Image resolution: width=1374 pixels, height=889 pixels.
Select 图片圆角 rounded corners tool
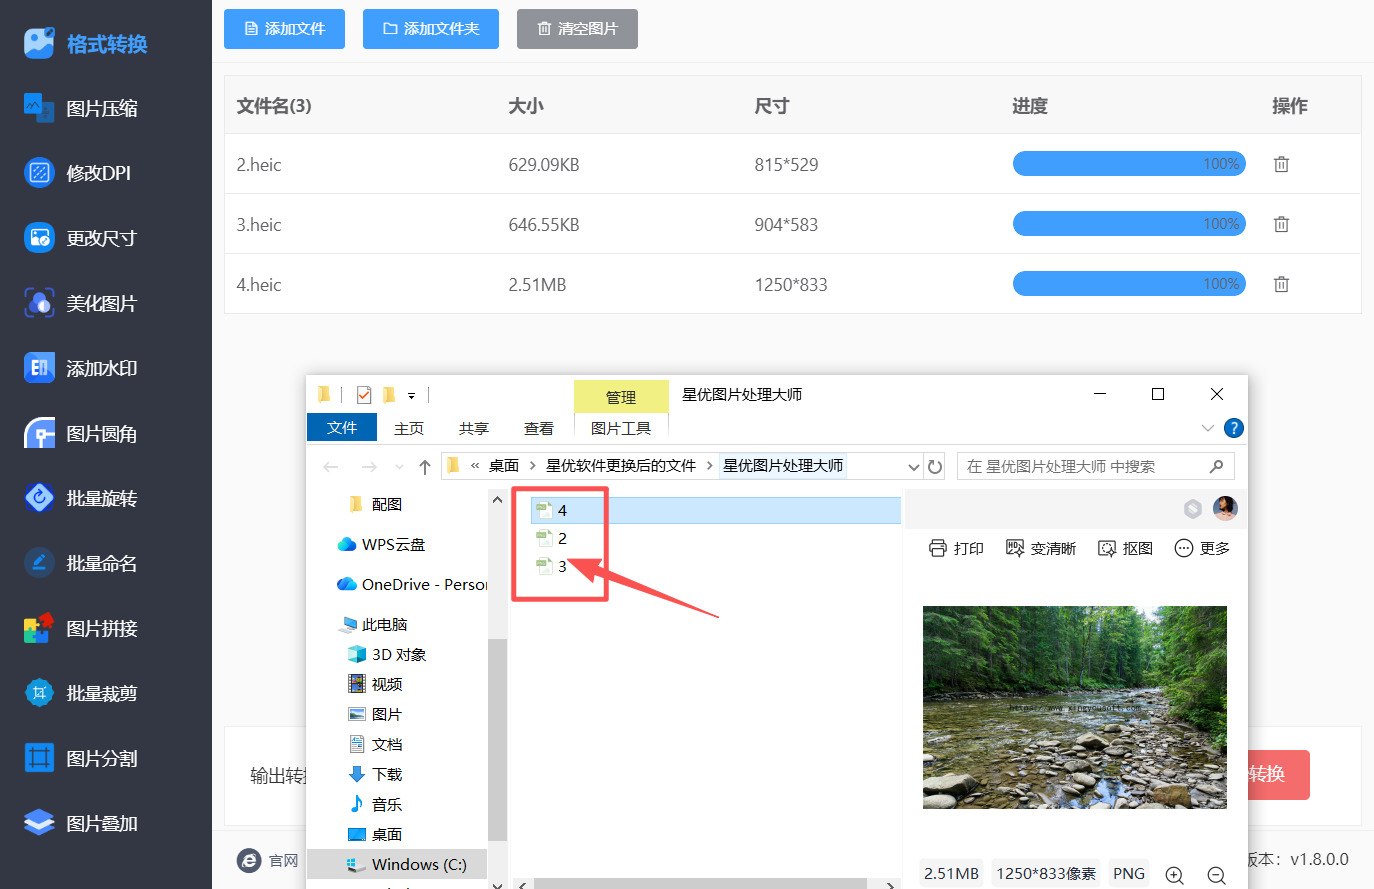80,433
